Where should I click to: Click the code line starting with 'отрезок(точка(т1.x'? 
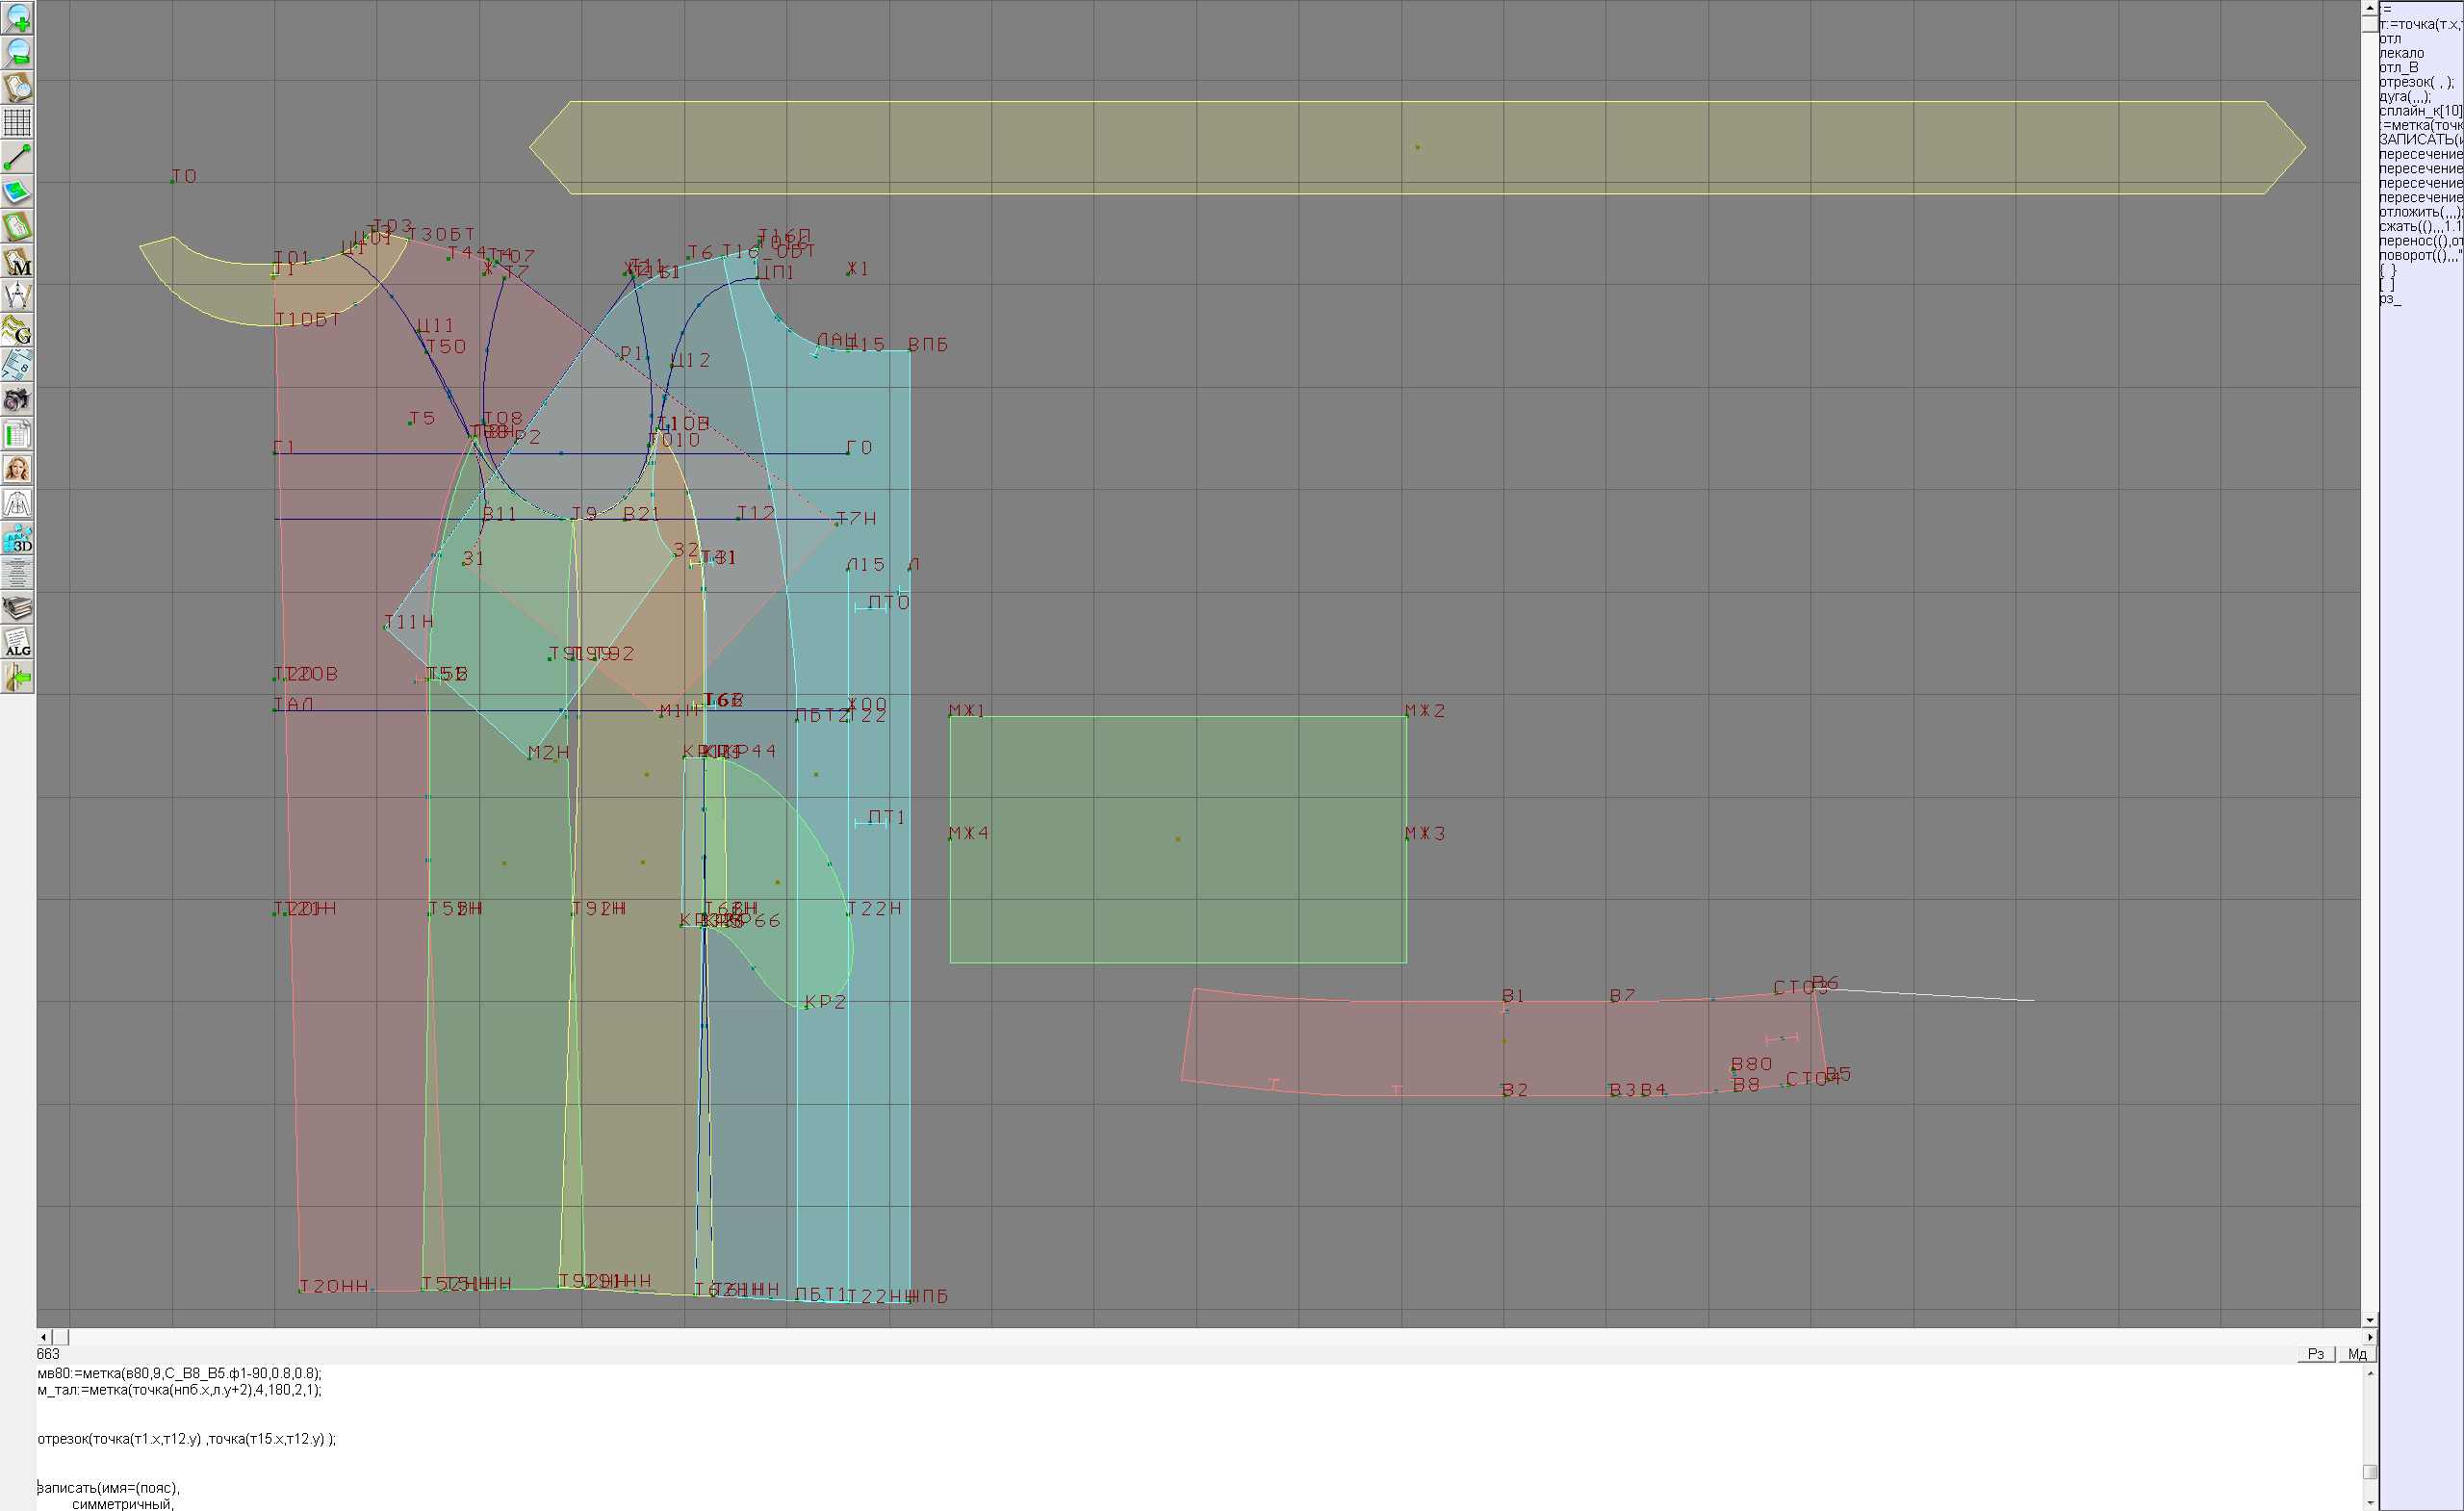pyautogui.click(x=187, y=1439)
